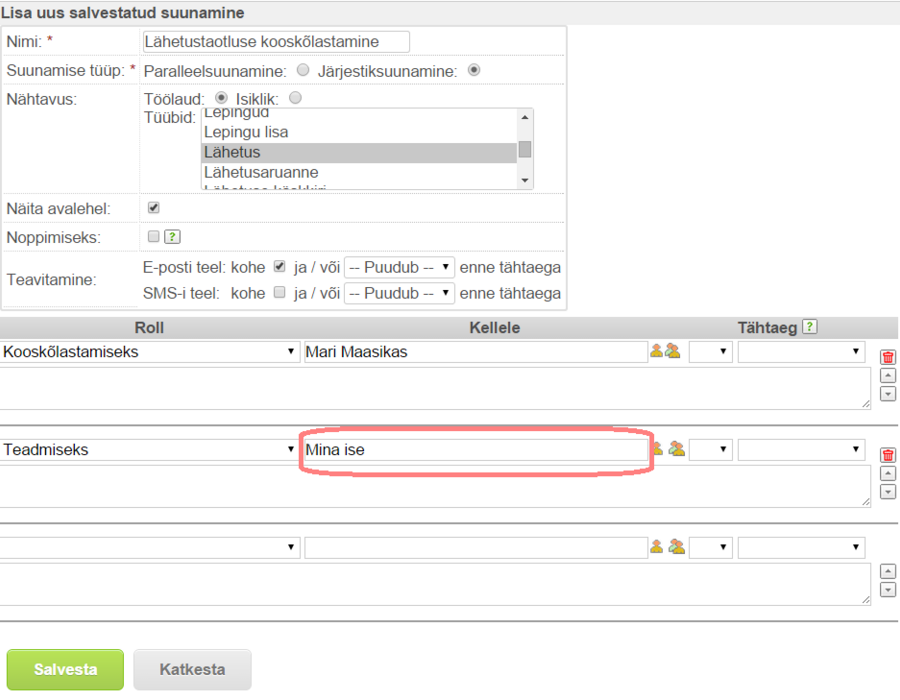Choose Töölaud visibility option

click(221, 98)
